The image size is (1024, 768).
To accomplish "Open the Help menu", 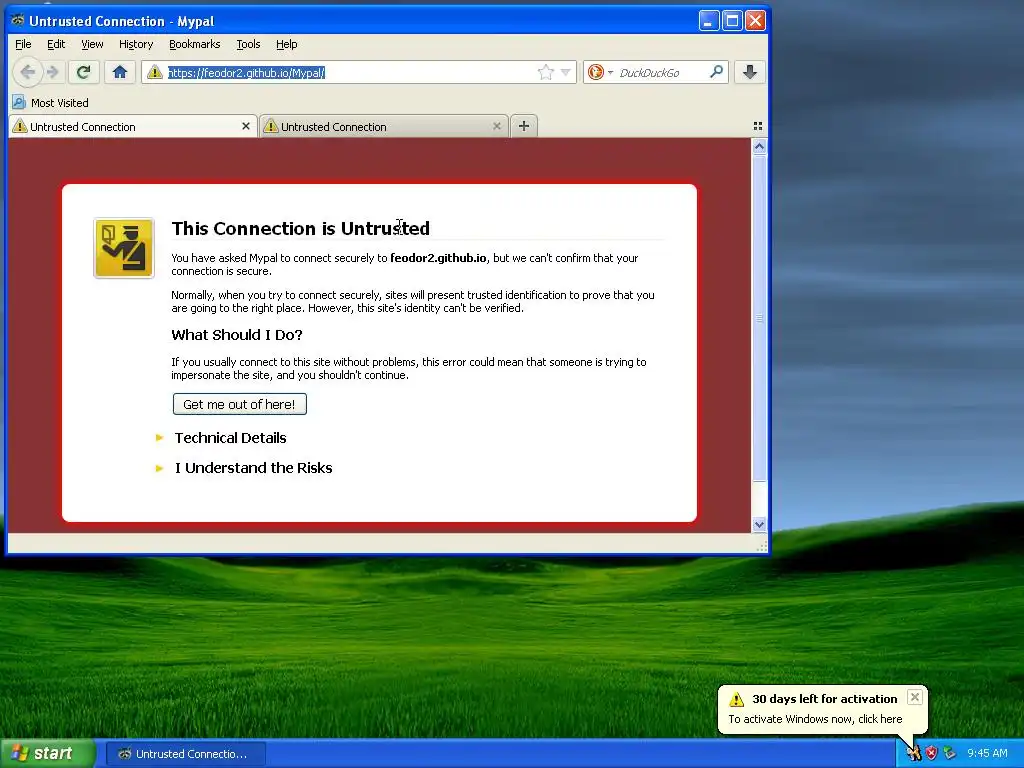I will pyautogui.click(x=287, y=44).
